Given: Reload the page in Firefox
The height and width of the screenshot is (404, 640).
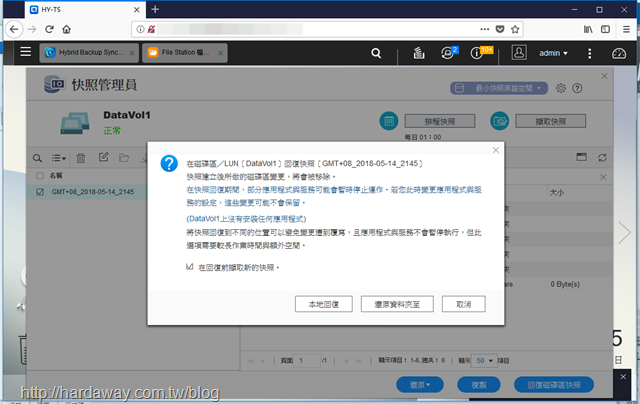Looking at the screenshot, I should point(49,29).
